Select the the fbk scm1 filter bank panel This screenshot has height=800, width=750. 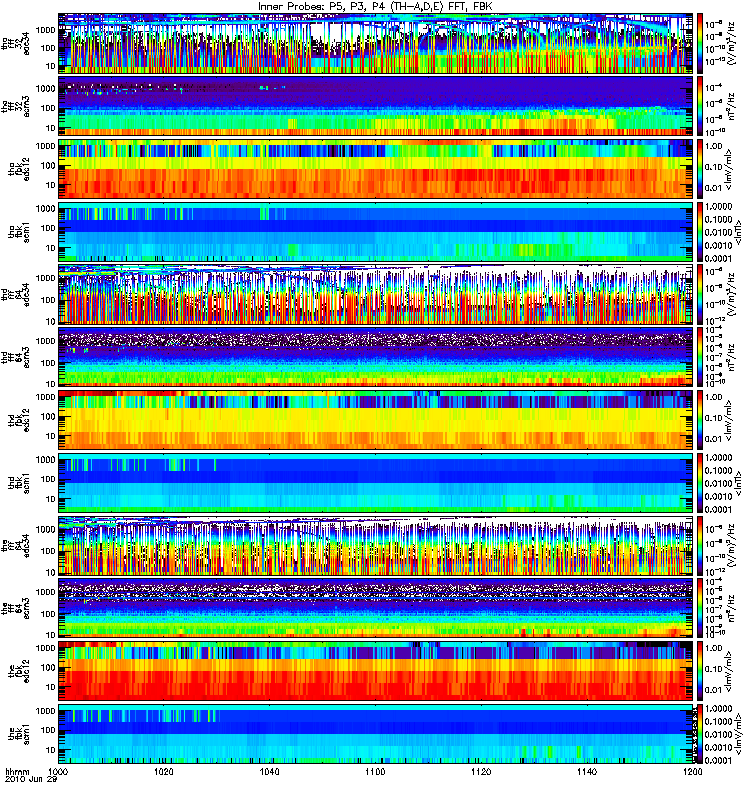(376, 734)
